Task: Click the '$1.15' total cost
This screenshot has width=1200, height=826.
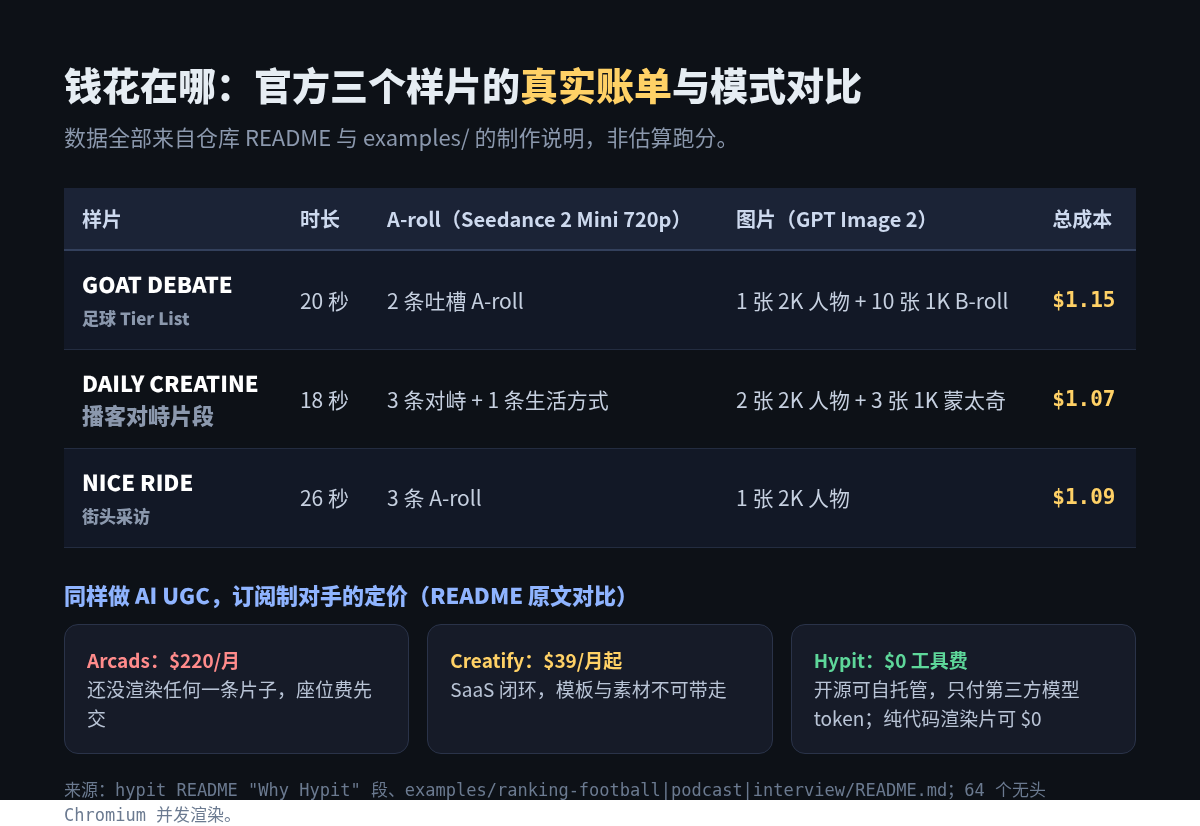Action: (x=1083, y=300)
